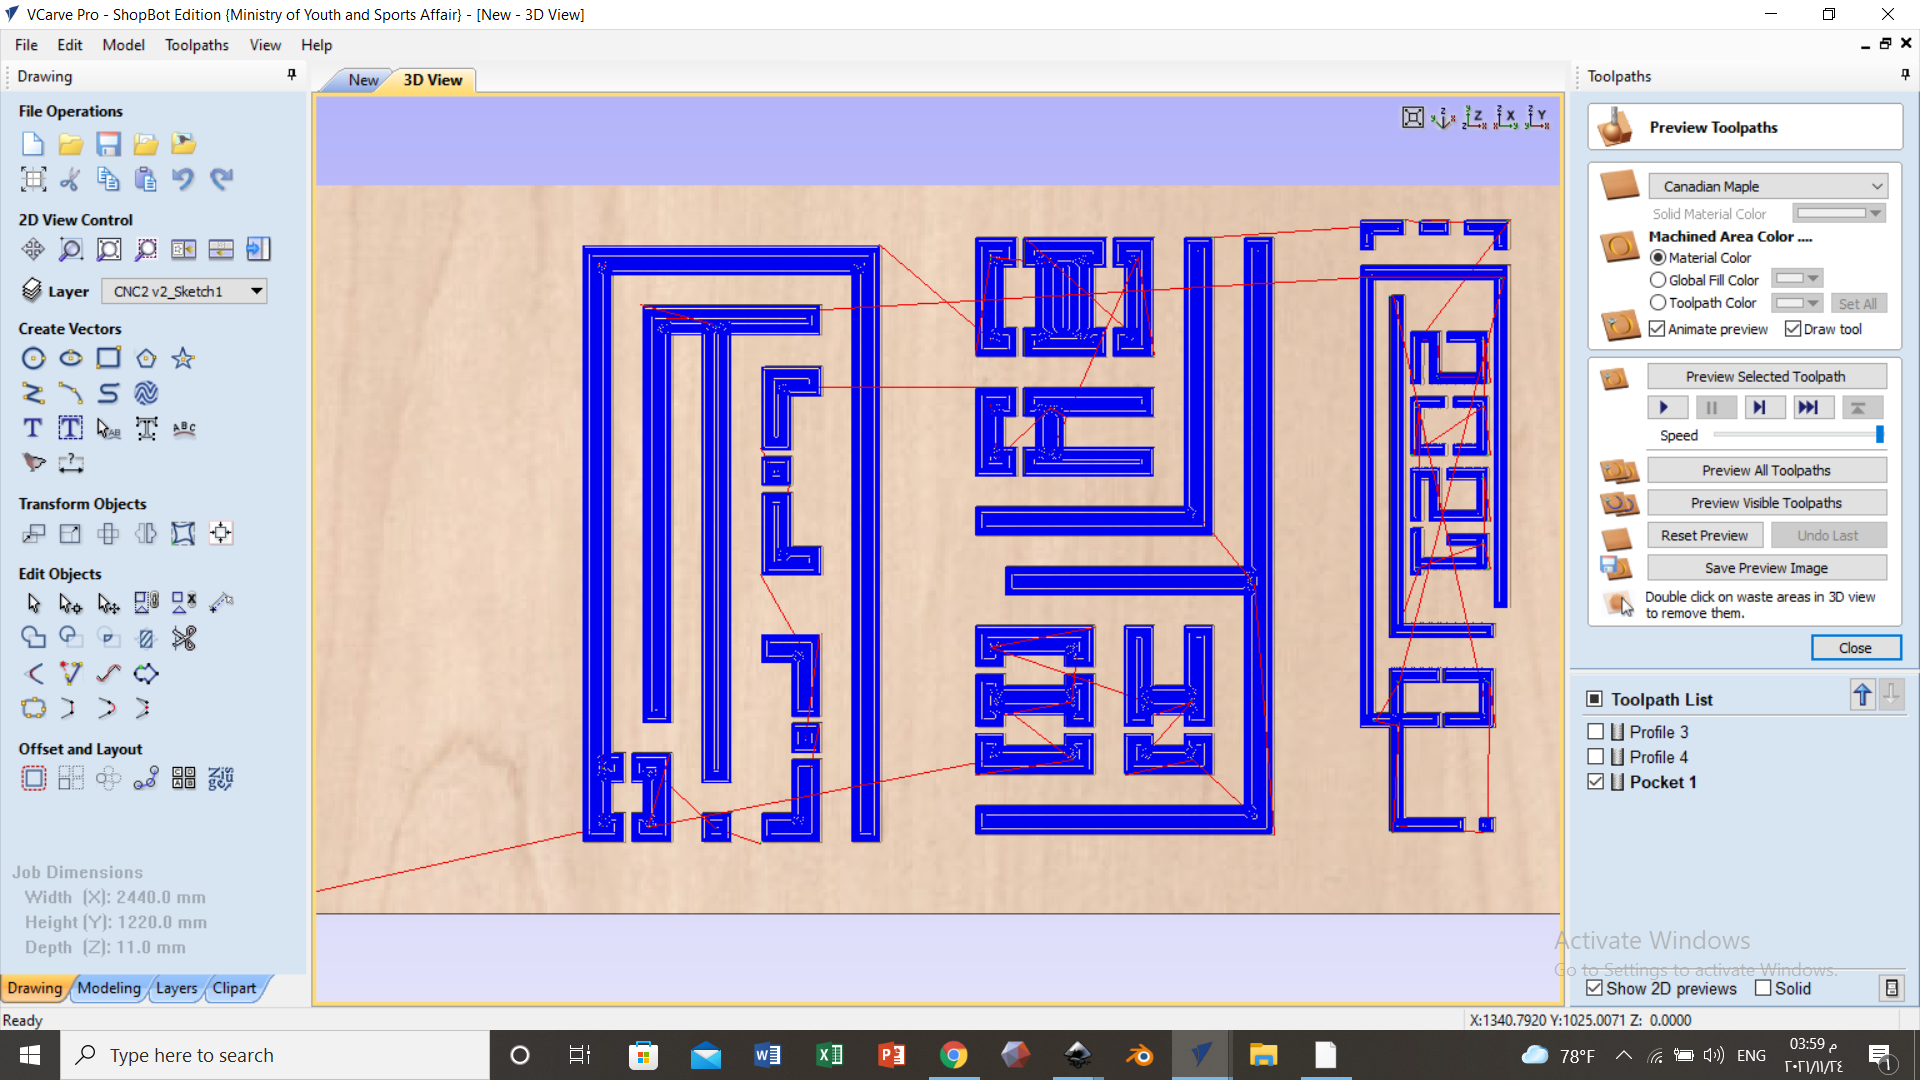Screen dimensions: 1920x1080
Task: Select the Selection arrow tool
Action: (x=33, y=603)
